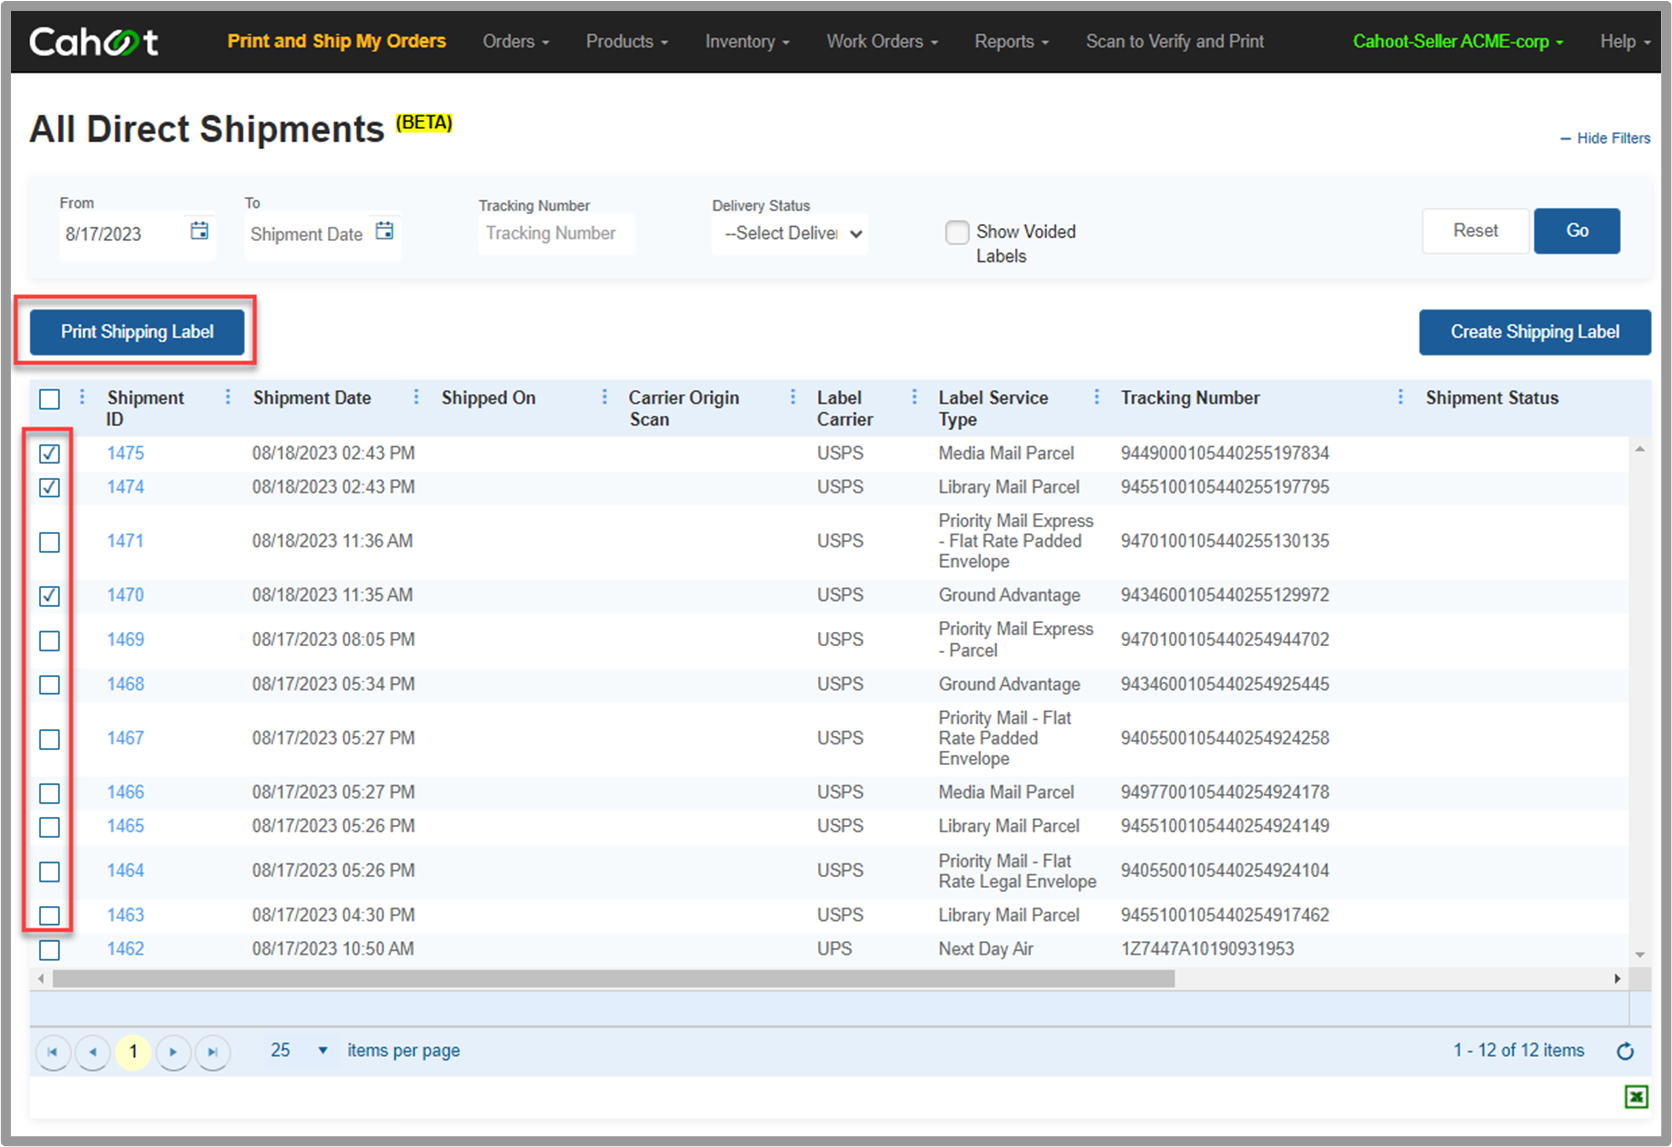Enable Show Voided Labels checkbox
Screen dimensions: 1672x1147
coord(957,232)
